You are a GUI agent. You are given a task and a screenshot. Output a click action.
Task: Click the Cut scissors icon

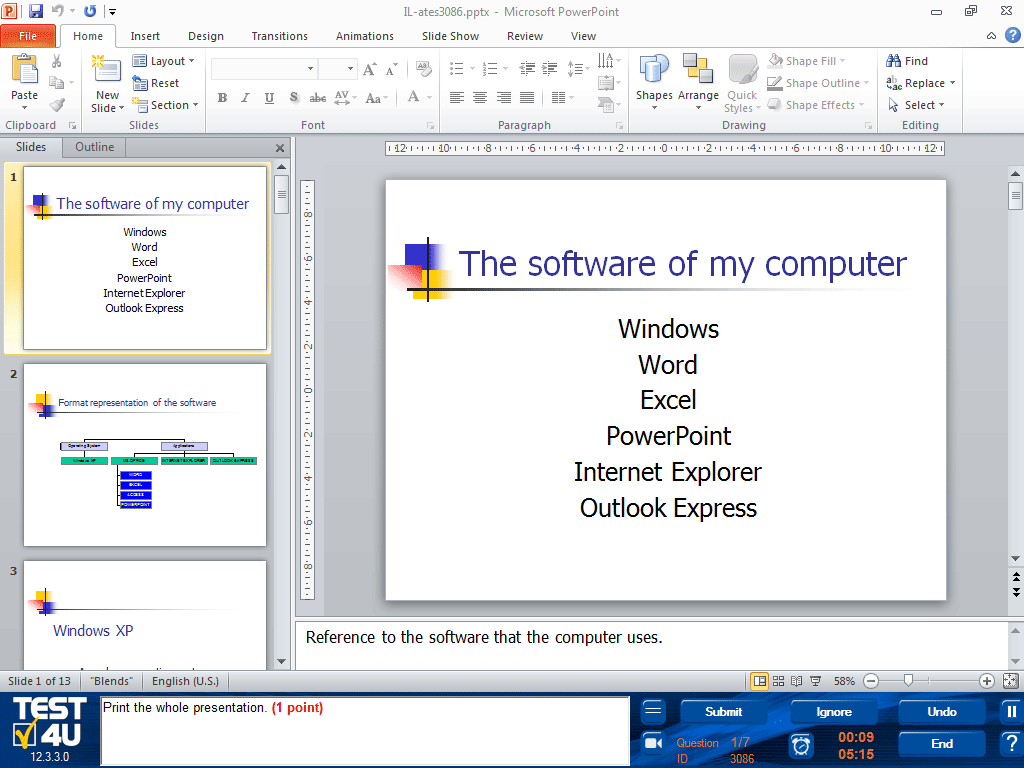56,61
